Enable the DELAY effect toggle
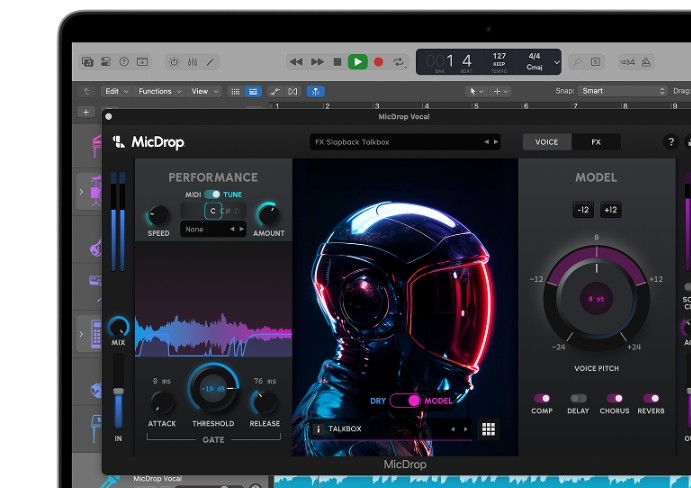The image size is (691, 488). click(578, 399)
